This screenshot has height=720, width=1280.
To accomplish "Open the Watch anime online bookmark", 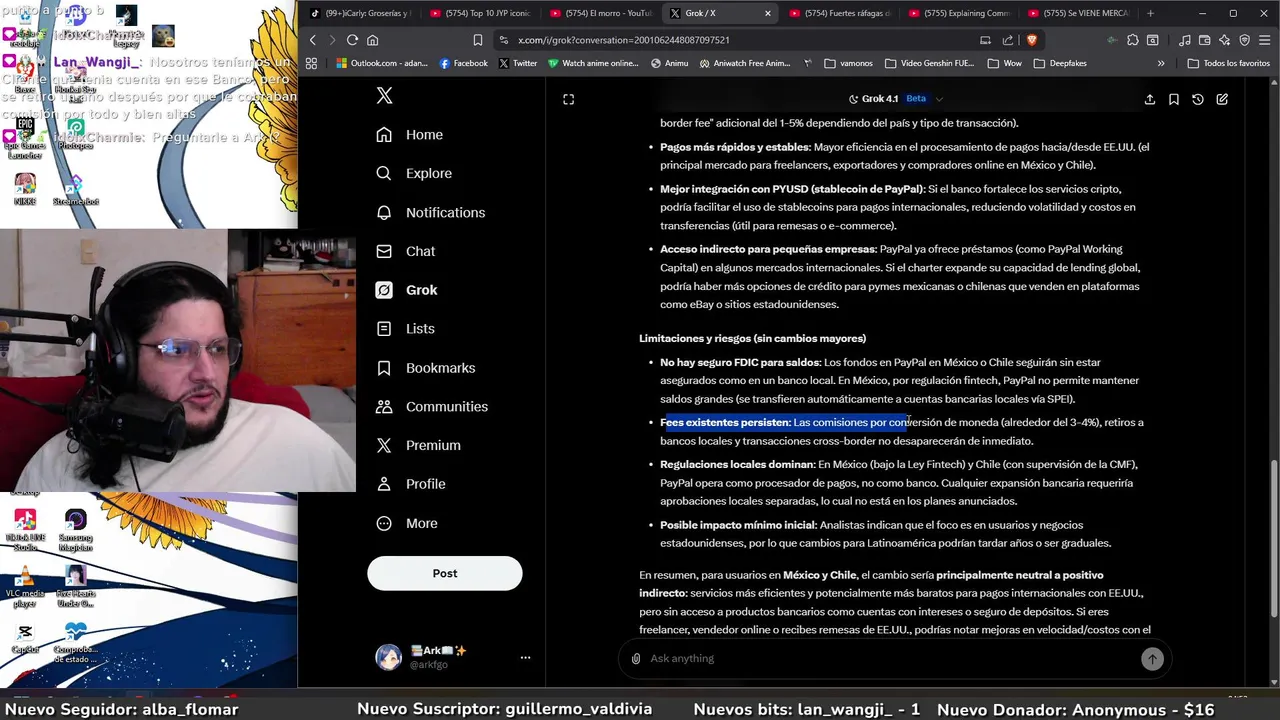I will tap(593, 63).
